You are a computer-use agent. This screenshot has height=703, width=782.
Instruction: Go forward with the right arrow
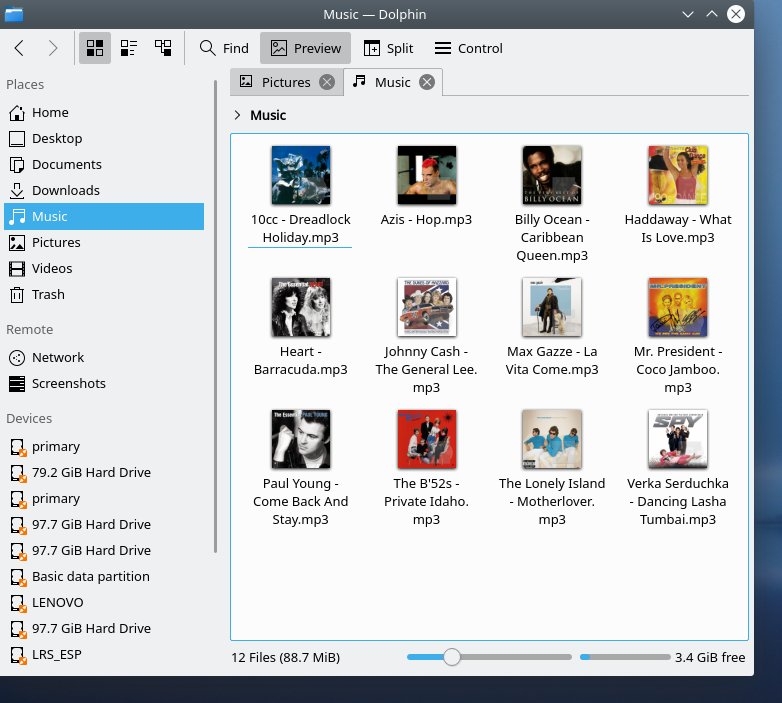(x=53, y=48)
